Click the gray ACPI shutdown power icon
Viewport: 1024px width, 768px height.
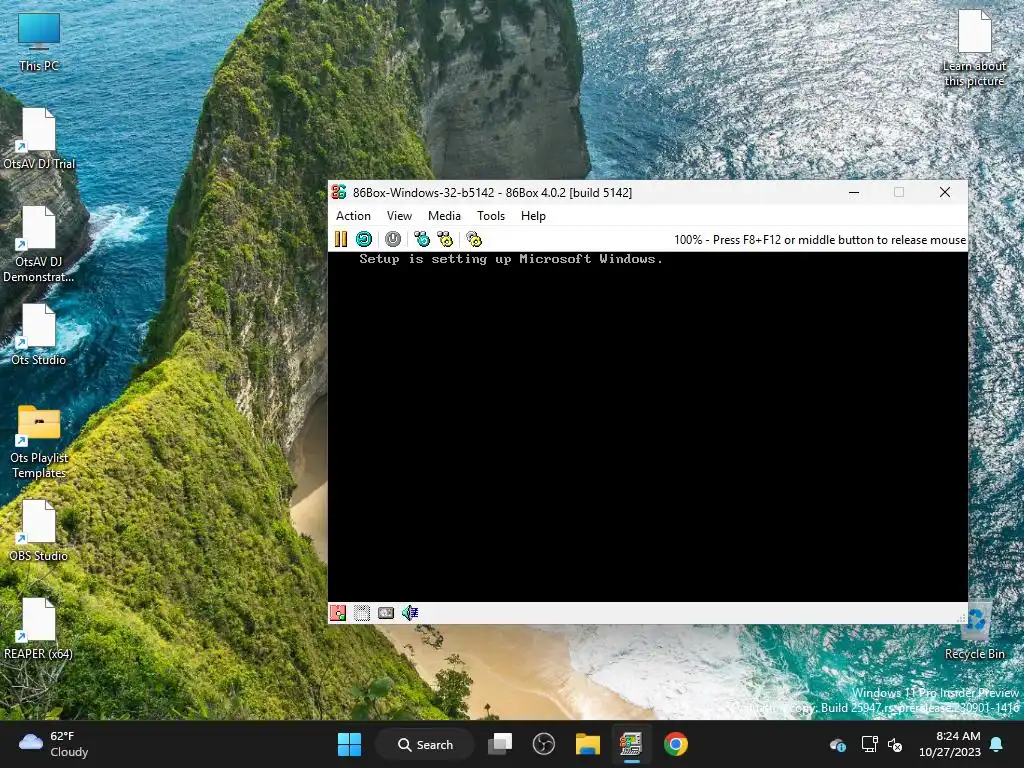coord(392,239)
